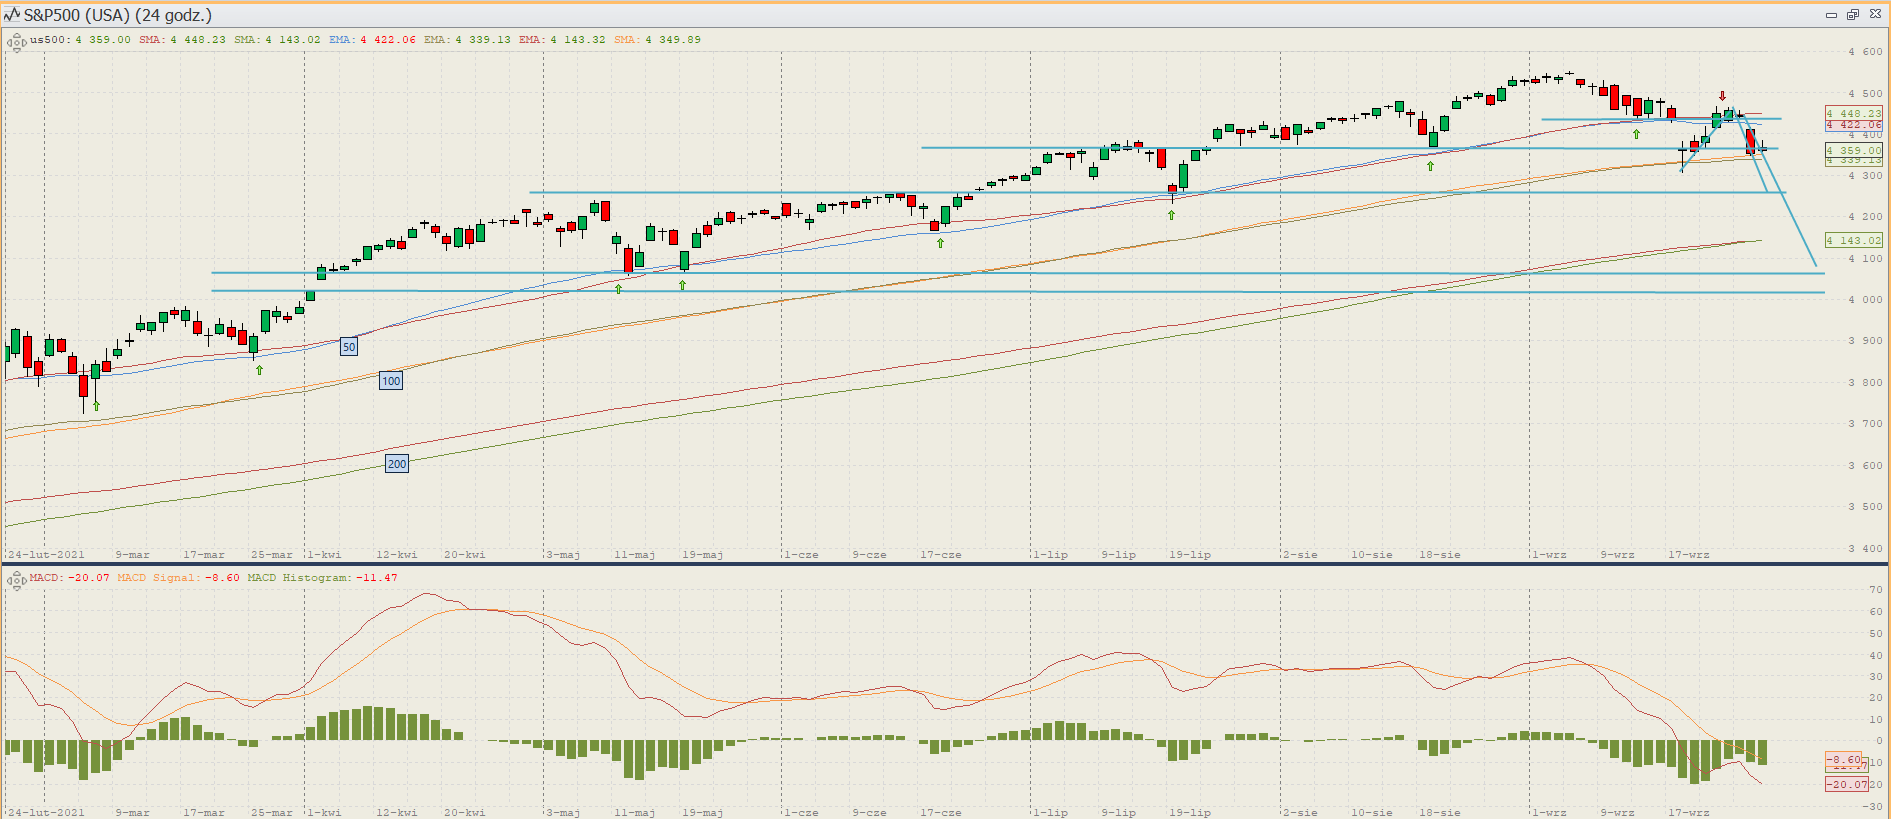Image resolution: width=1891 pixels, height=819 pixels.
Task: Click the 1-wrz date marker on time axis
Action: (1549, 554)
